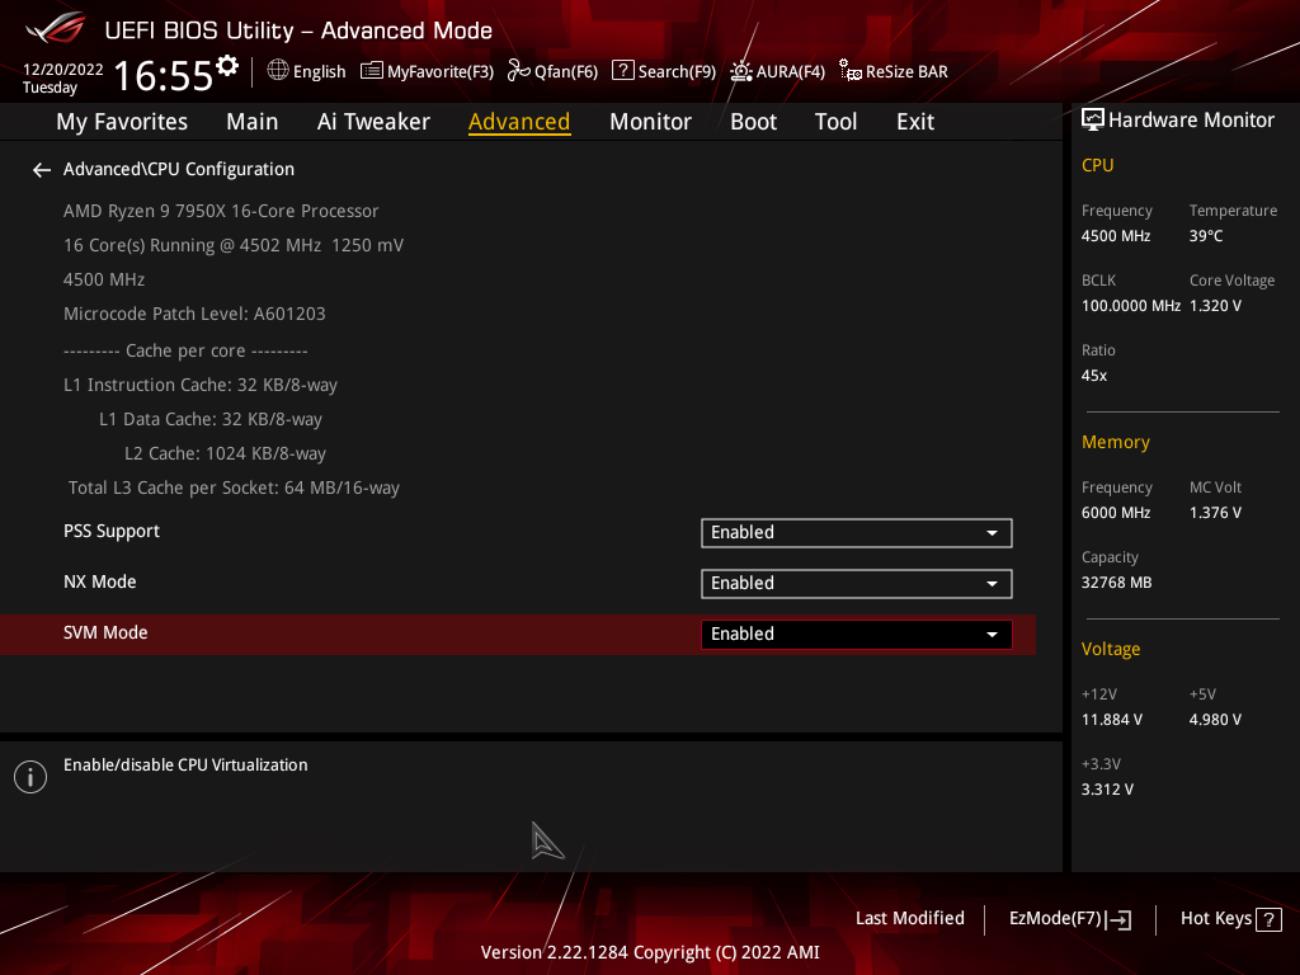Open SVM Mode dropdown
Viewport: 1300px width, 975px height.
pos(856,634)
